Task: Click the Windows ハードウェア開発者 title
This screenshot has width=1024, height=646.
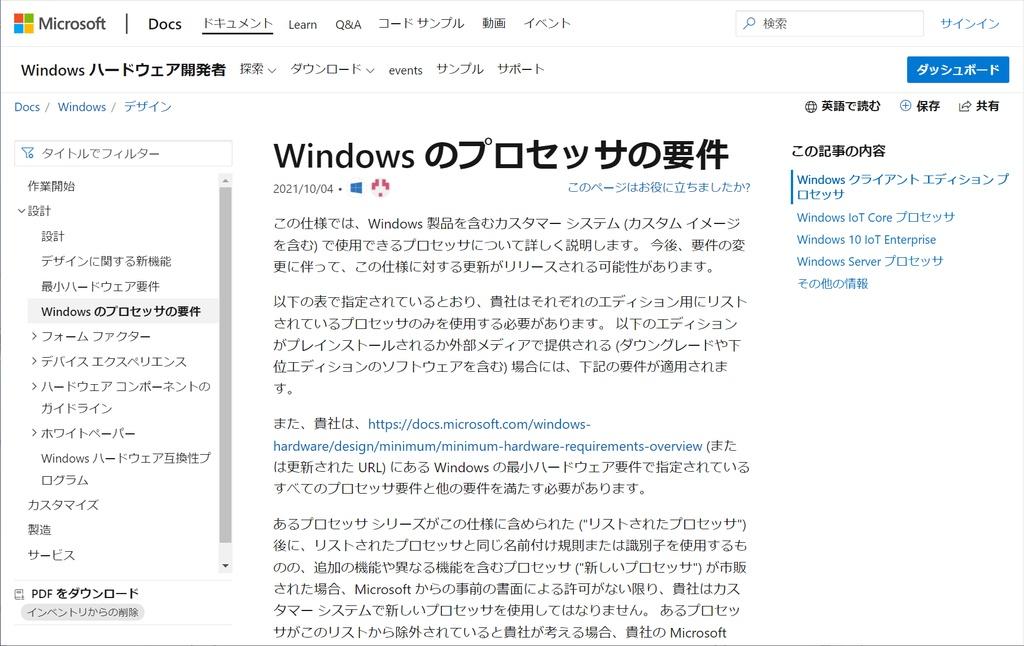Action: click(x=123, y=70)
